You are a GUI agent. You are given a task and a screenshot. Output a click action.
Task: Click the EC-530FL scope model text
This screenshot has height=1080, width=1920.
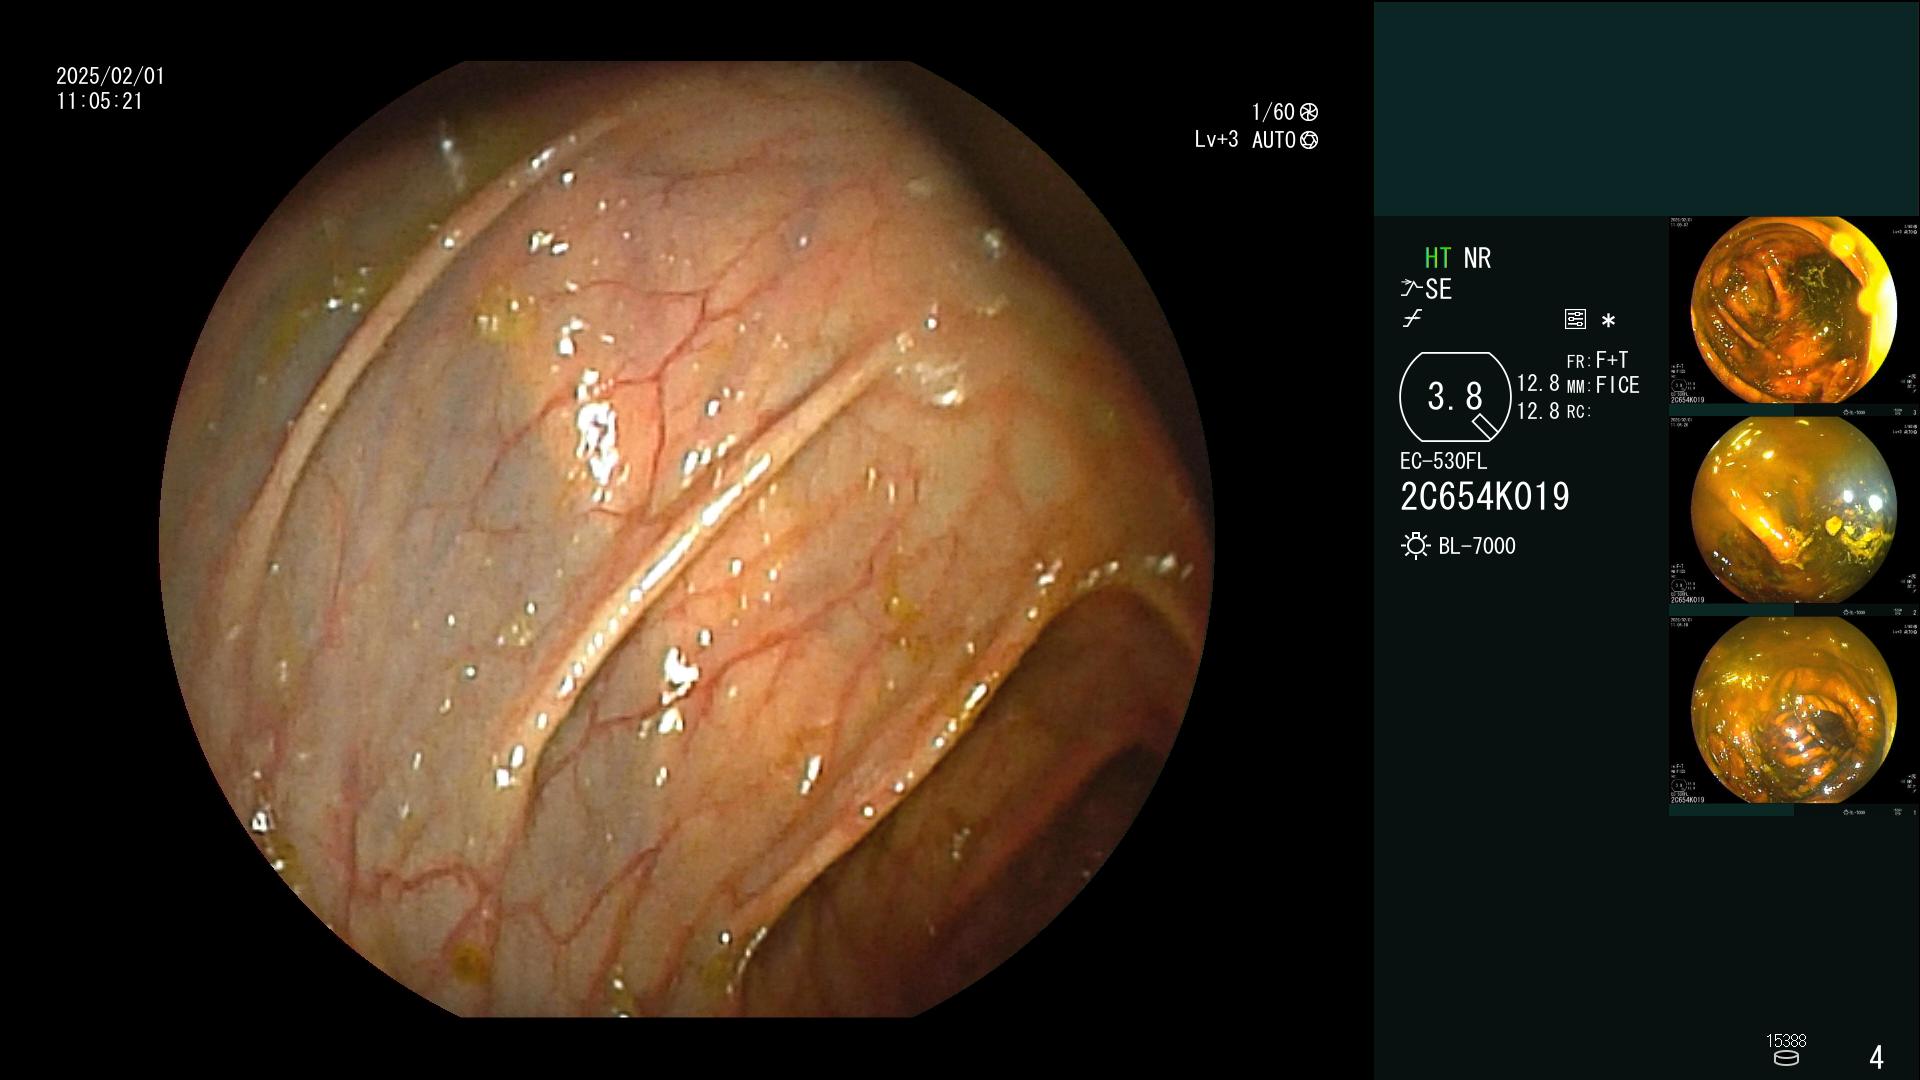(1443, 462)
